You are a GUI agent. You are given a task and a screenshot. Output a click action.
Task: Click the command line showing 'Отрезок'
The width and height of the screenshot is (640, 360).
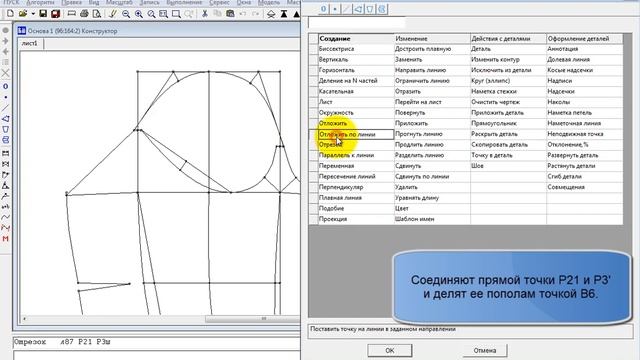click(x=157, y=342)
